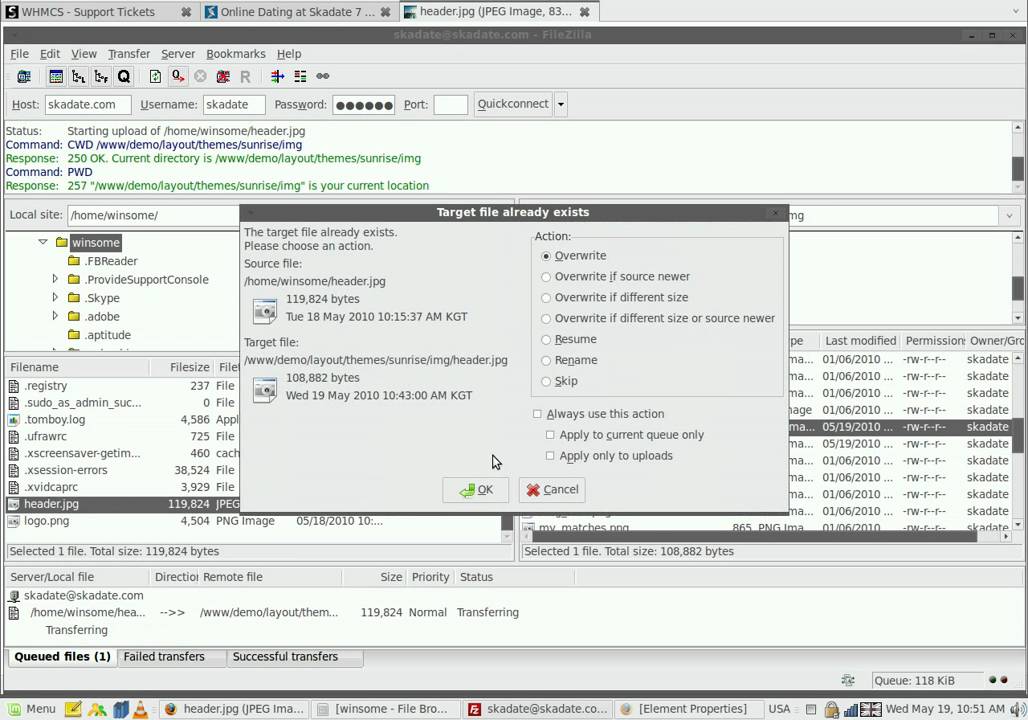Launch the books icon in taskbar
Viewport: 1028px width, 720px height.
120,709
